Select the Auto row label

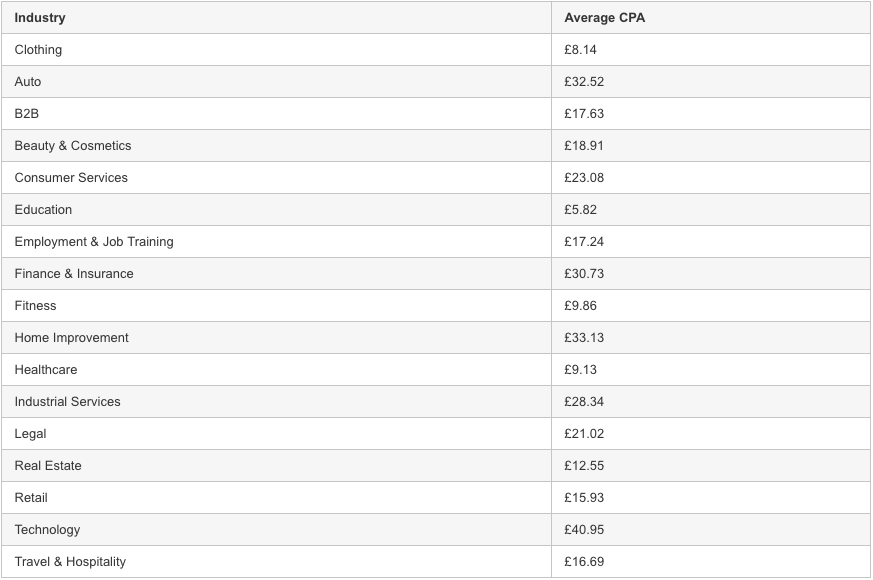pyautogui.click(x=28, y=82)
